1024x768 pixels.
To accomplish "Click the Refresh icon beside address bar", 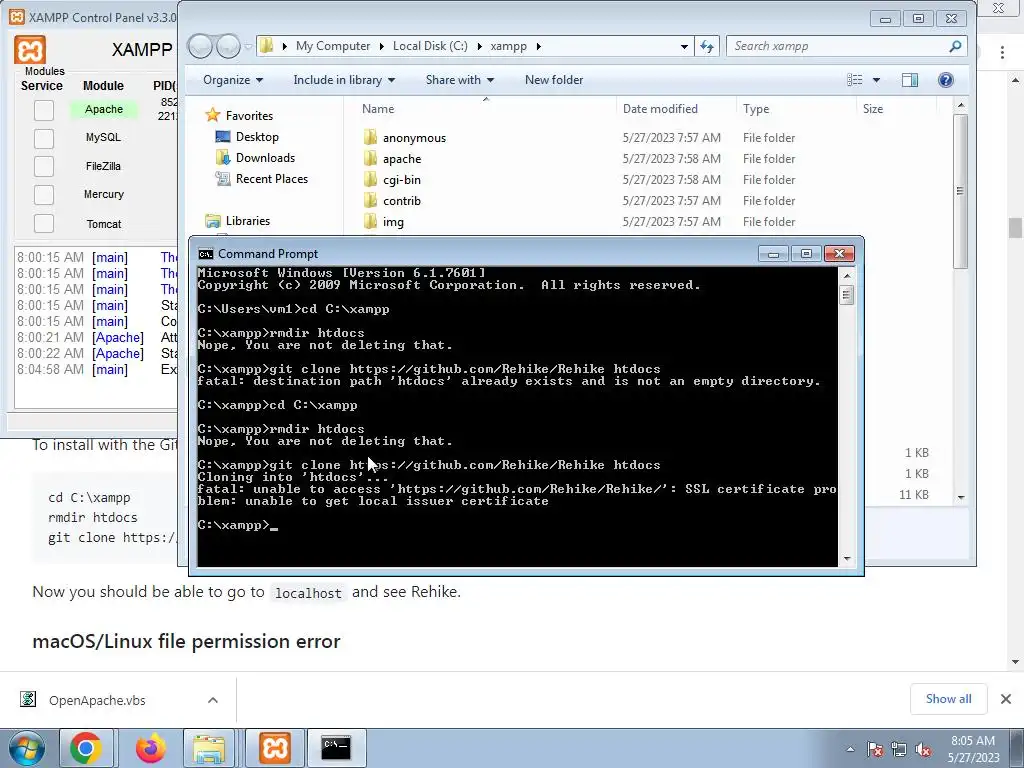I will point(707,46).
